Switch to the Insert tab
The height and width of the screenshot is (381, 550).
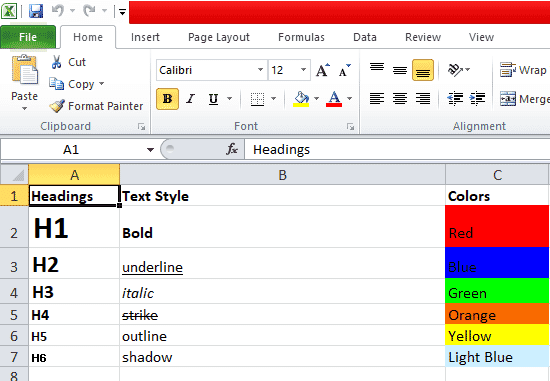(x=145, y=37)
